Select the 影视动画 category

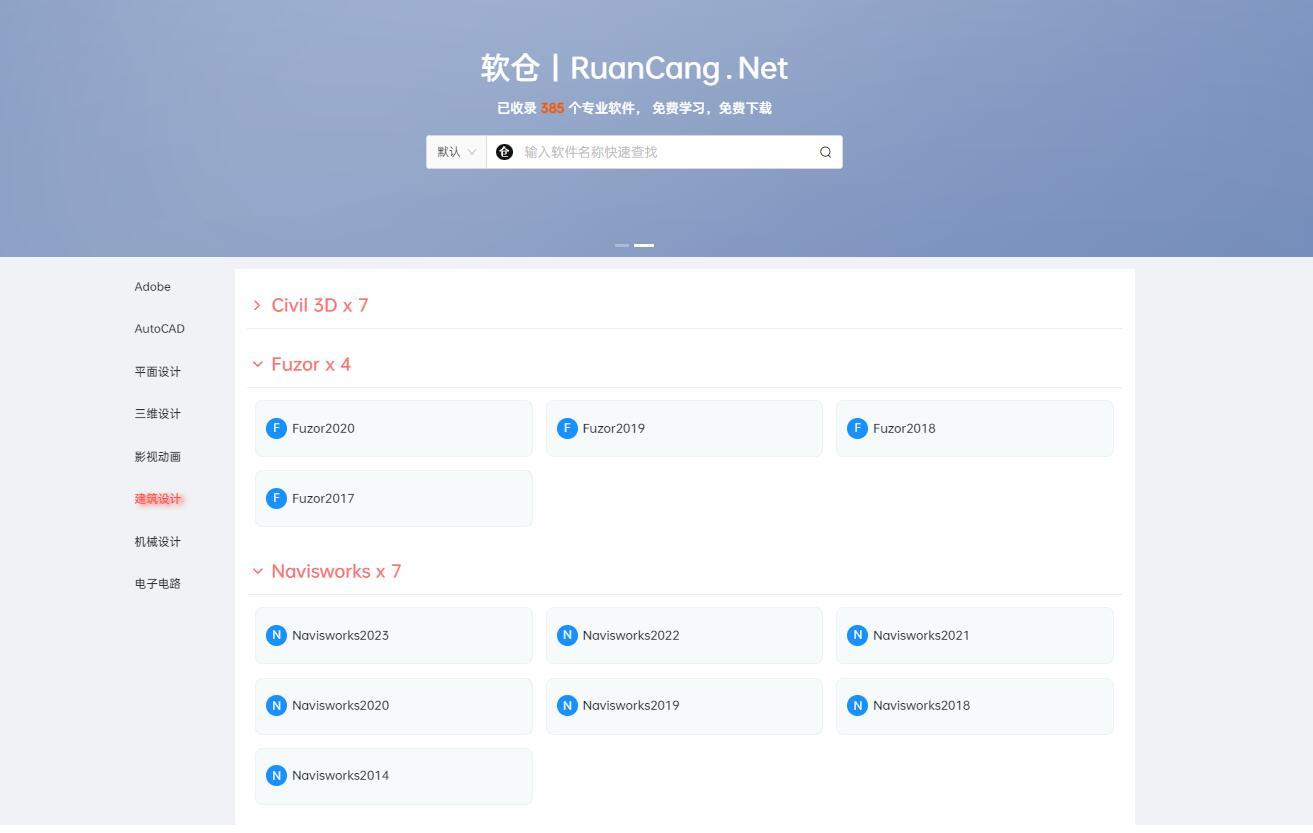tap(158, 457)
